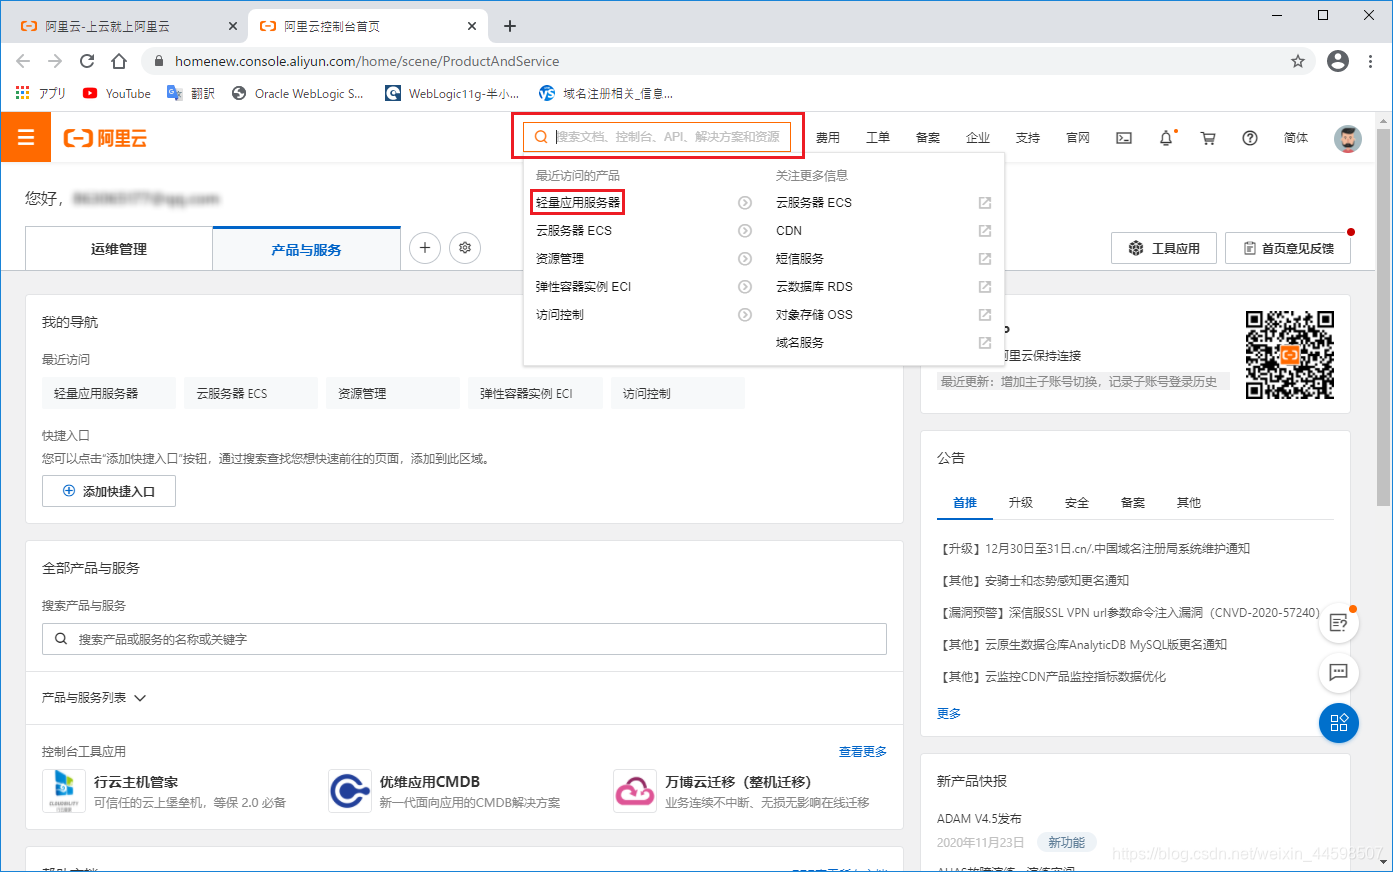Switch announcements to 安全 tab
The height and width of the screenshot is (872, 1393).
click(x=1077, y=503)
